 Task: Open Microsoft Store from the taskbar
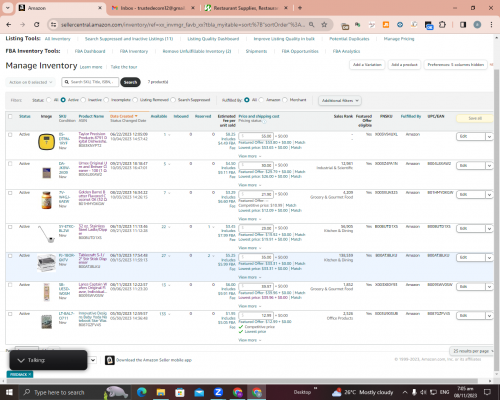pos(180,392)
